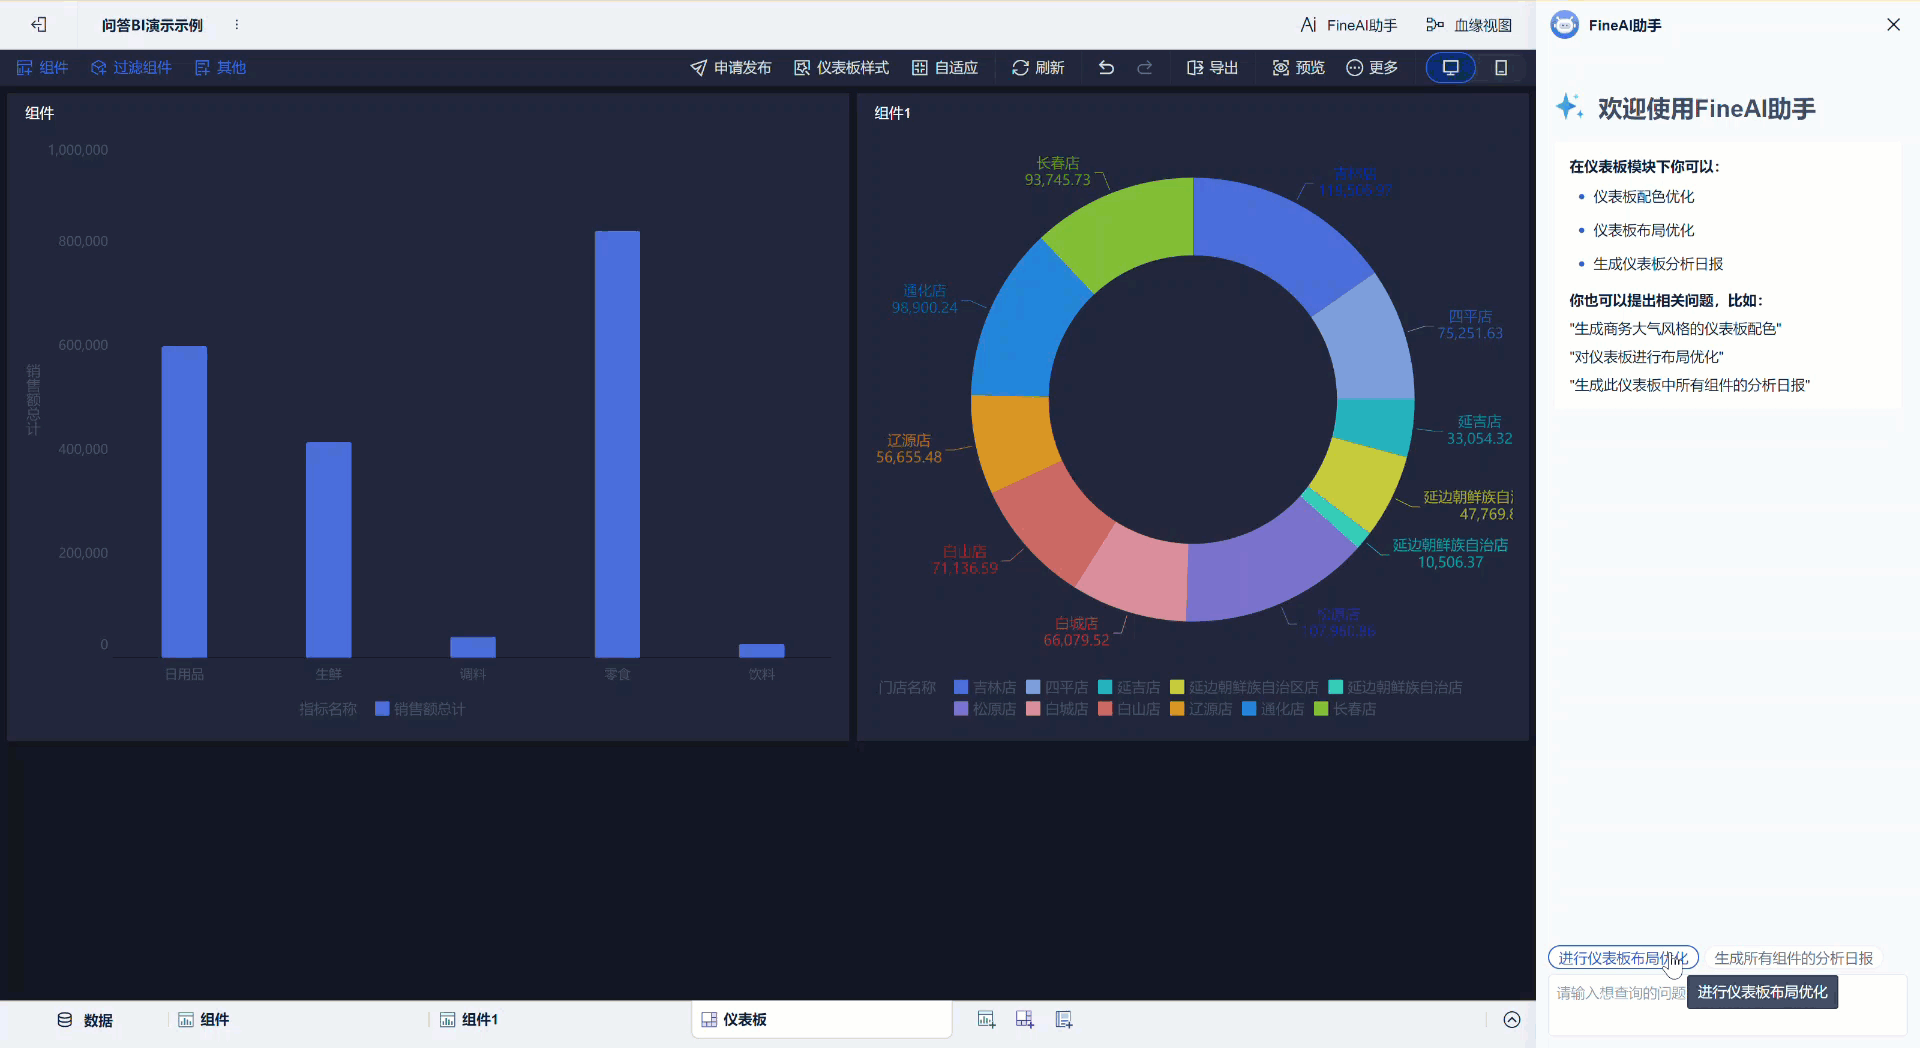Open the 血缘视图 lineage view
This screenshot has width=1920, height=1048.
click(1469, 25)
